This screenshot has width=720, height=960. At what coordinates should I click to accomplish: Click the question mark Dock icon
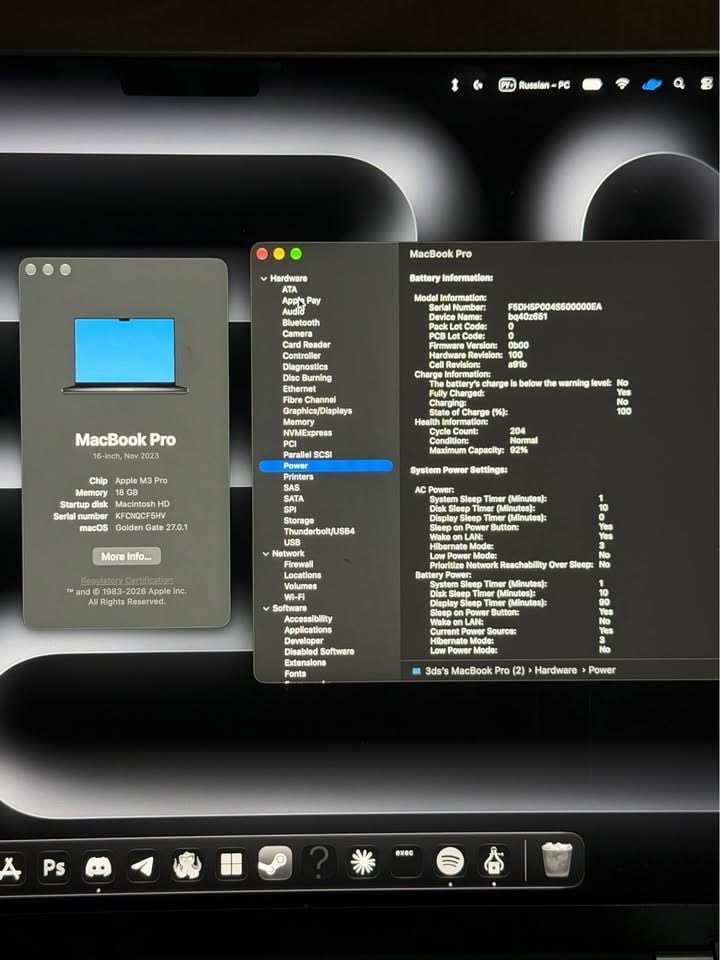(319, 862)
